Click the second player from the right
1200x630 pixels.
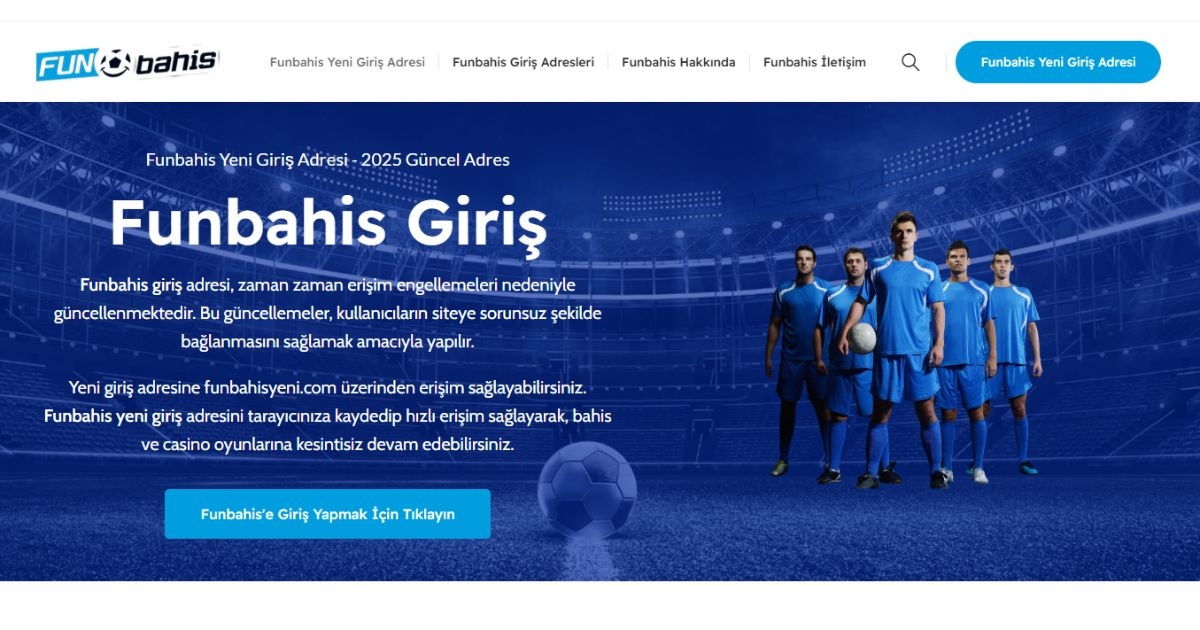[962, 362]
